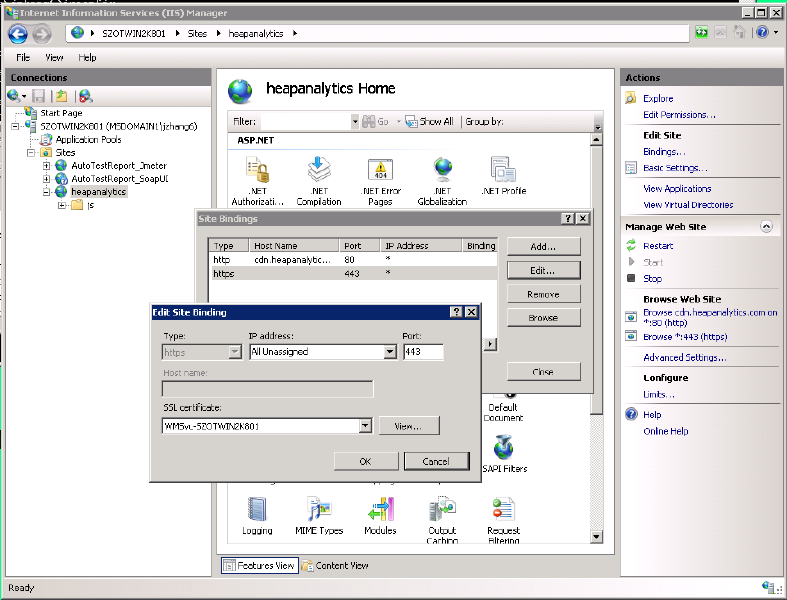Click Remove in Site Bindings

point(544,294)
